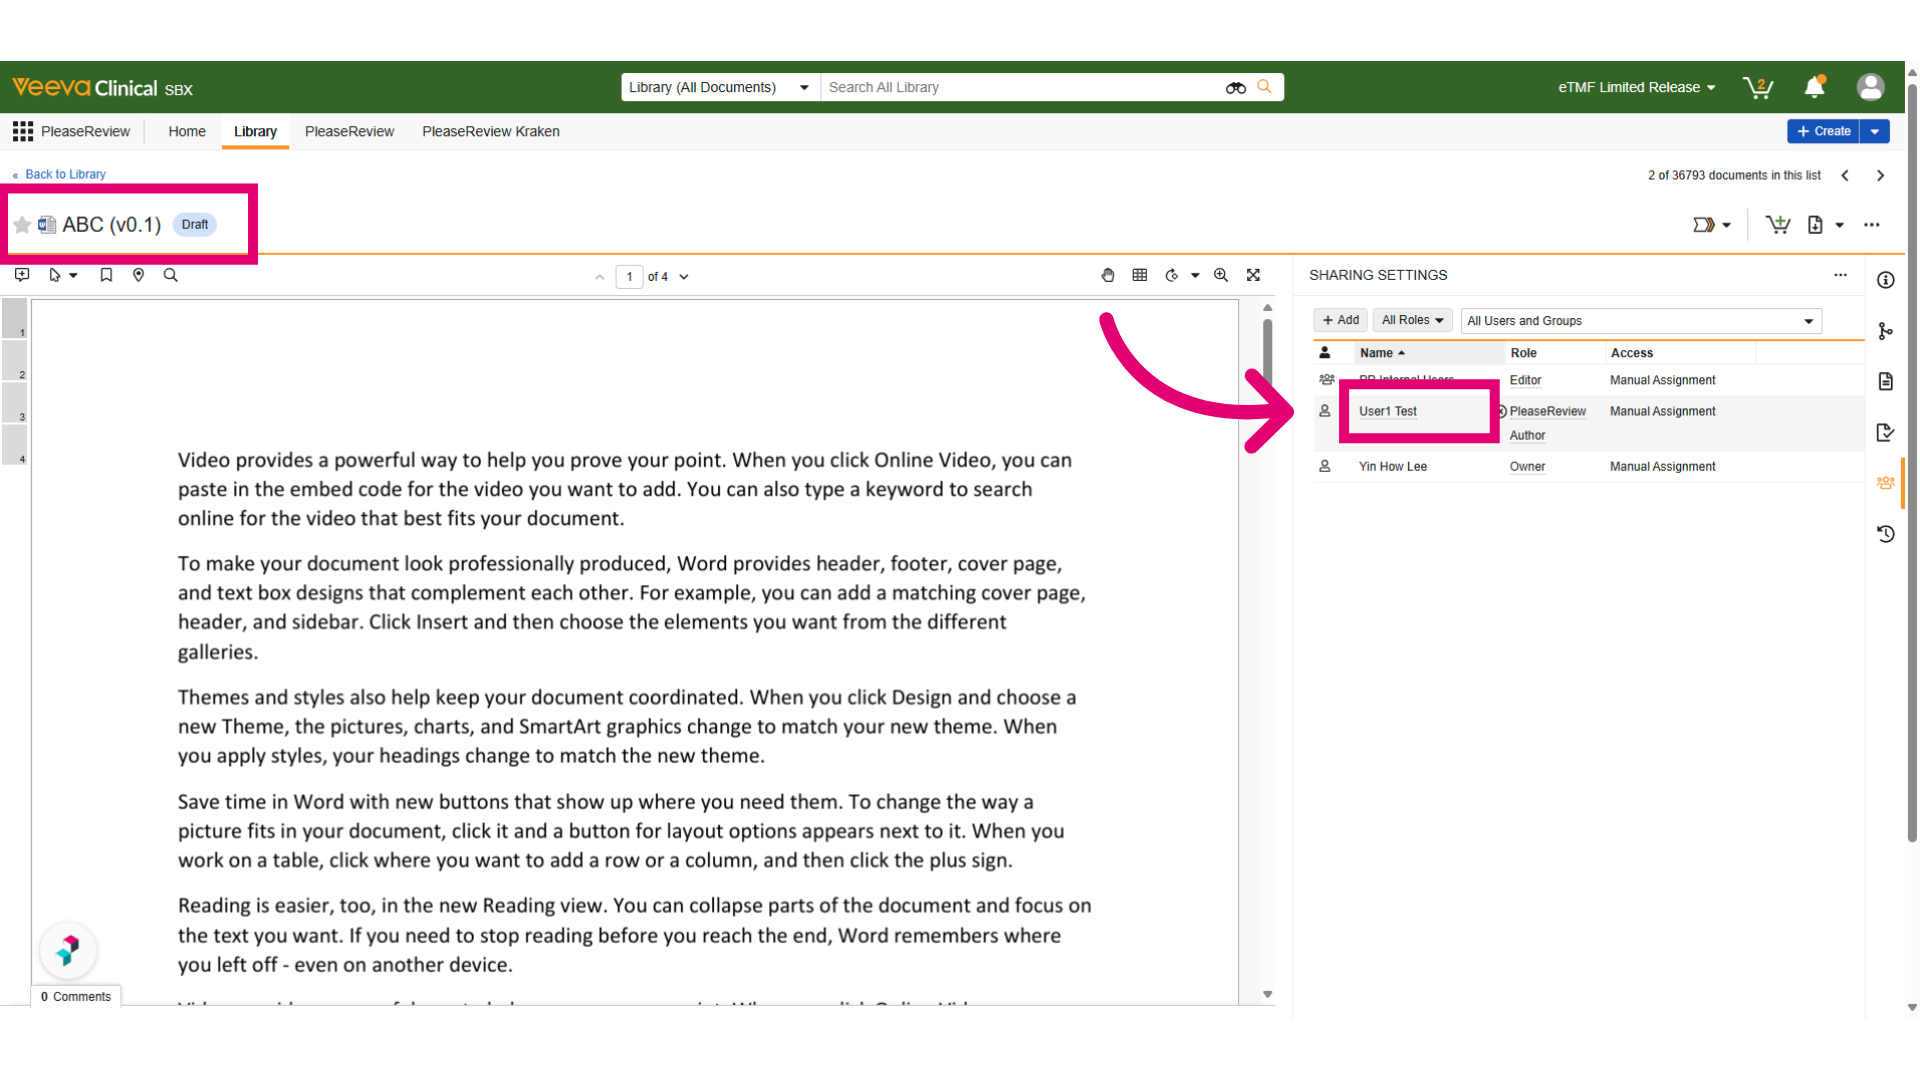Viewport: 1920px width, 1080px height.
Task: Click the binoculars advanced search icon
Action: click(1235, 88)
